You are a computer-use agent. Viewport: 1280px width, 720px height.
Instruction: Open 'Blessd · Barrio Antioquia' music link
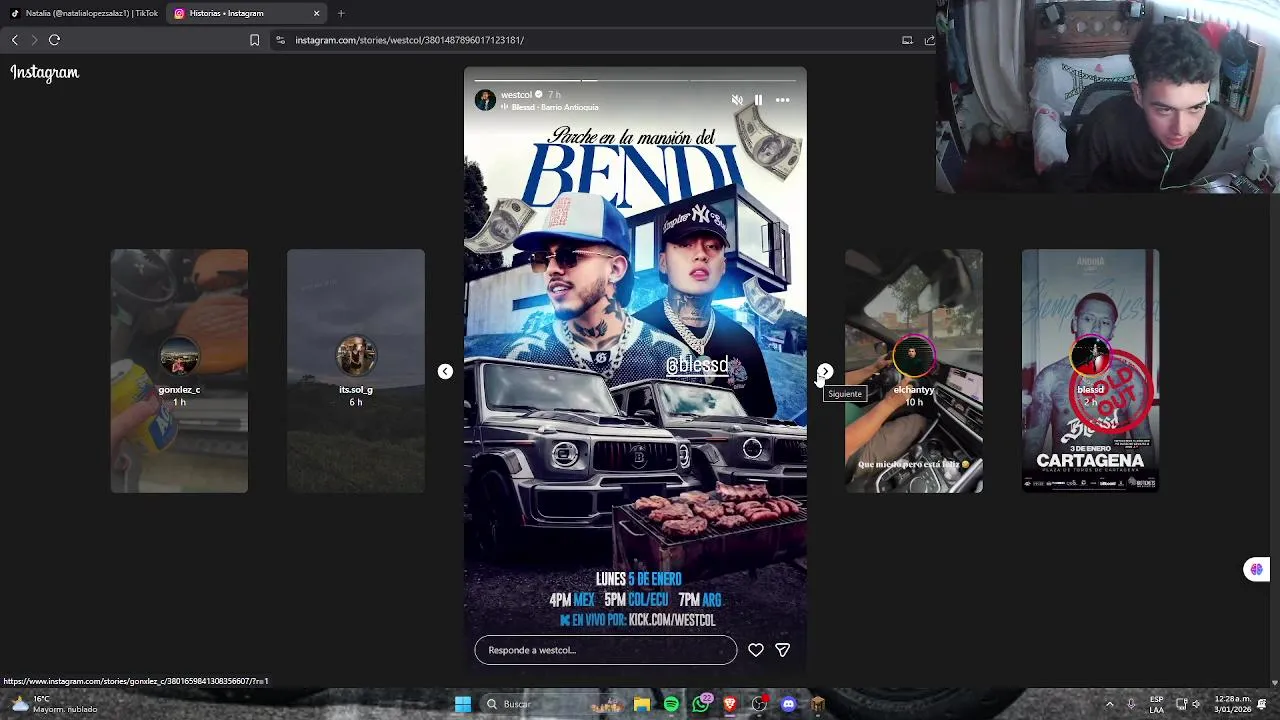(554, 107)
